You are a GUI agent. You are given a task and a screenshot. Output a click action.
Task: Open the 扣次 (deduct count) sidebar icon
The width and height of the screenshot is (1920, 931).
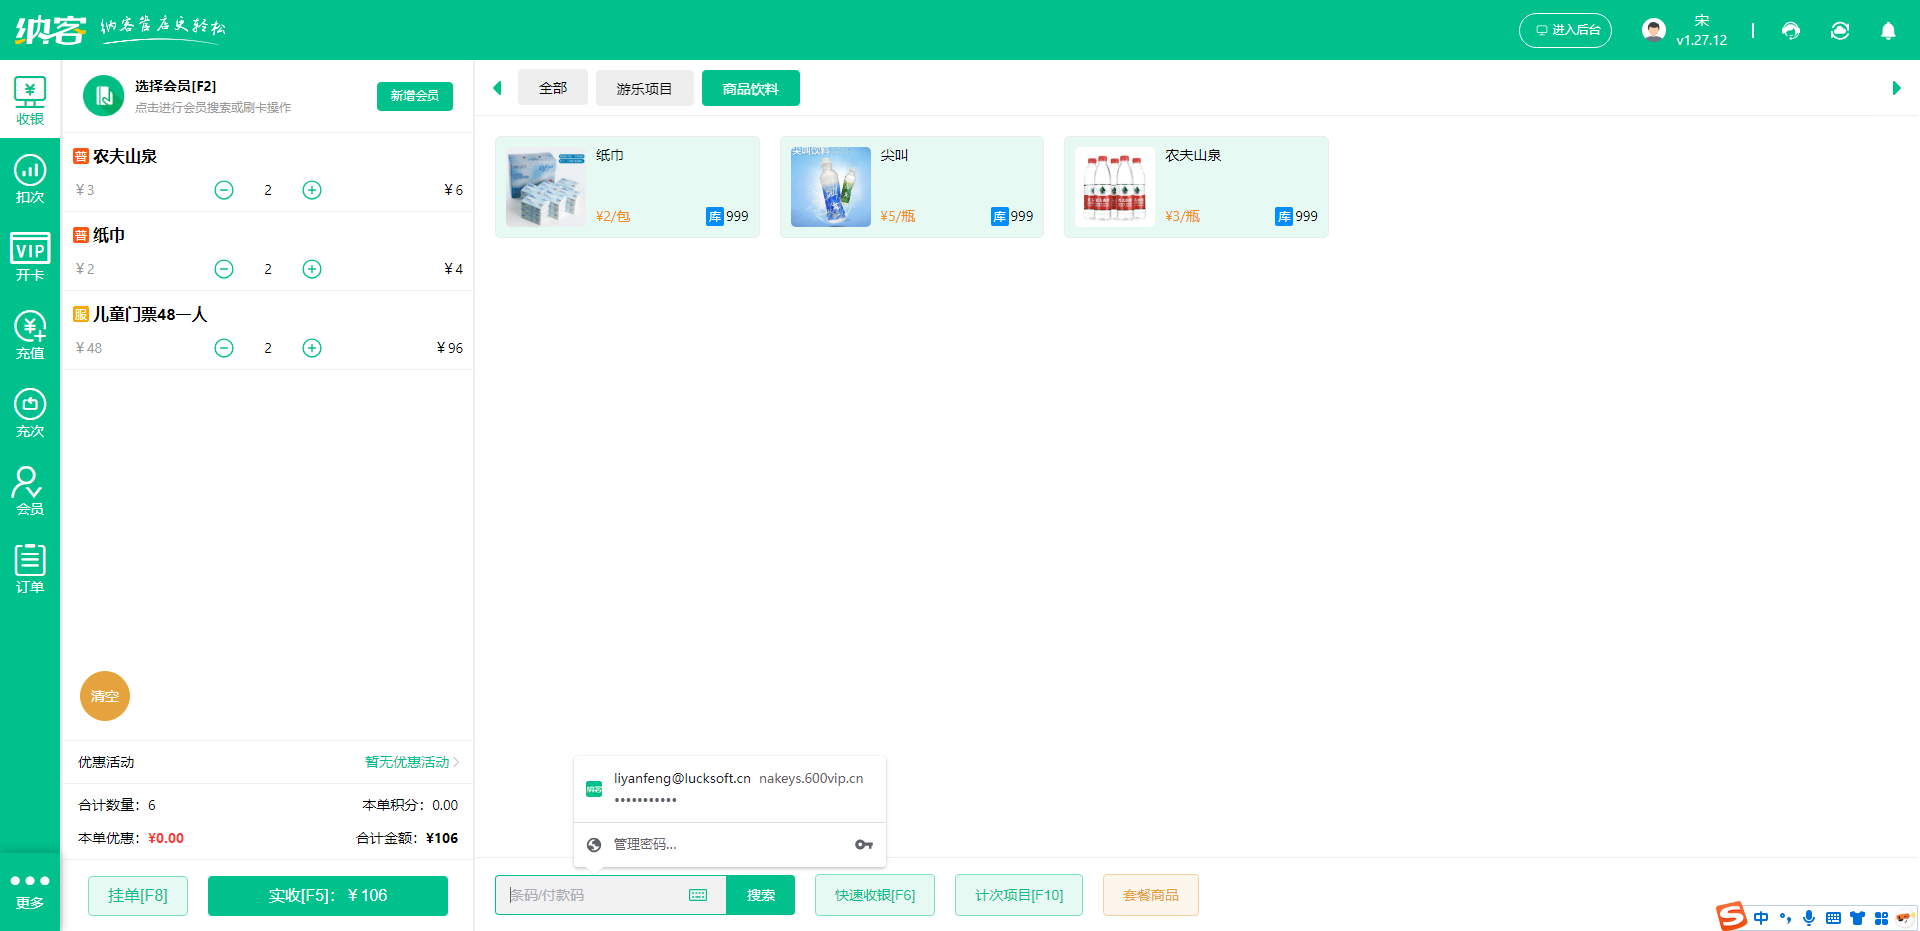pos(30,179)
